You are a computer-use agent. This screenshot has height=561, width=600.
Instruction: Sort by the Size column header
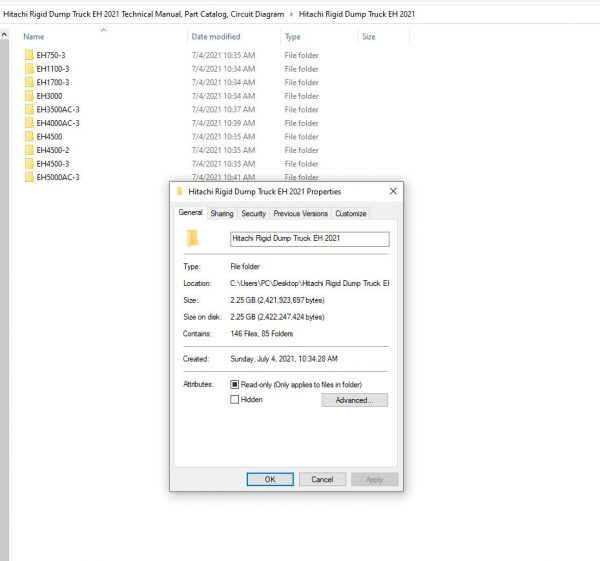(x=369, y=37)
